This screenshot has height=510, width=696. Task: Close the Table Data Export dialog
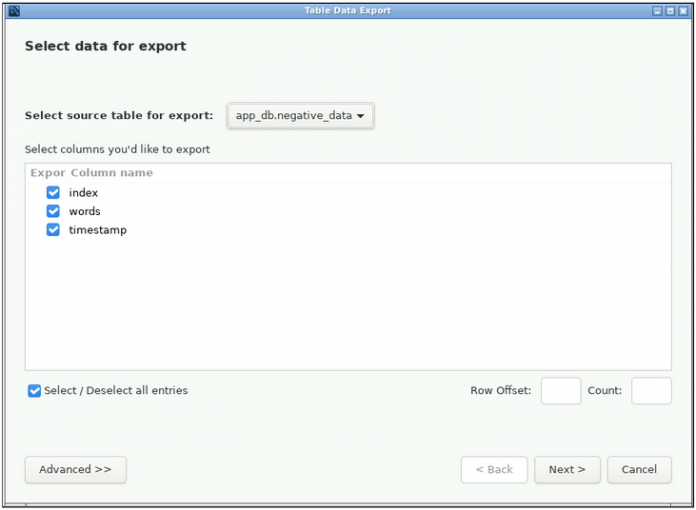point(682,11)
